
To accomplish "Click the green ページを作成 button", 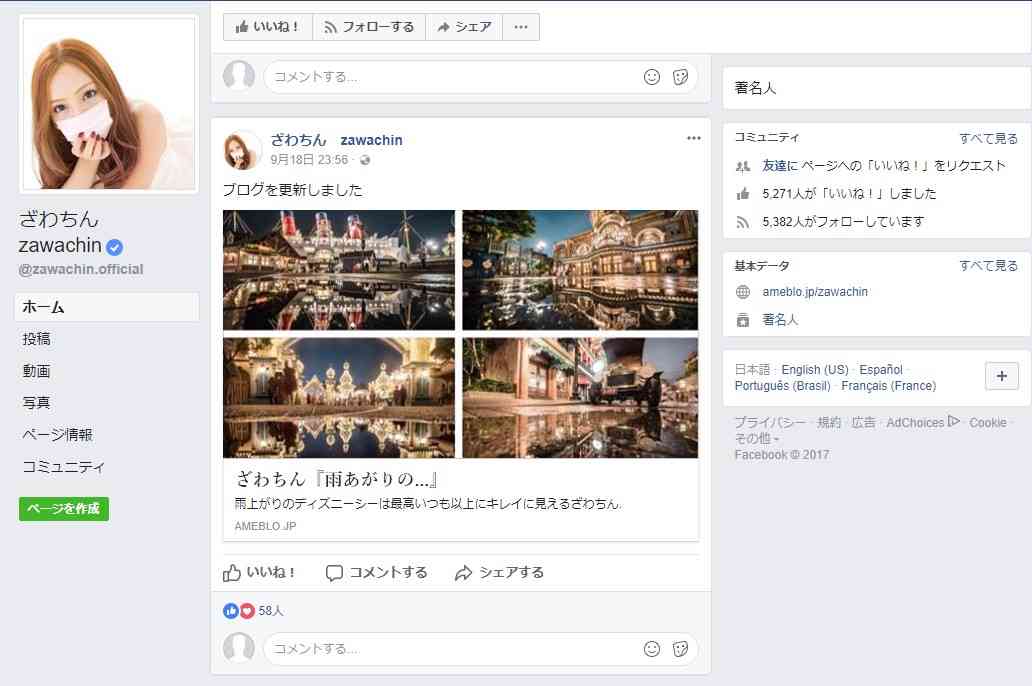I will tap(64, 509).
